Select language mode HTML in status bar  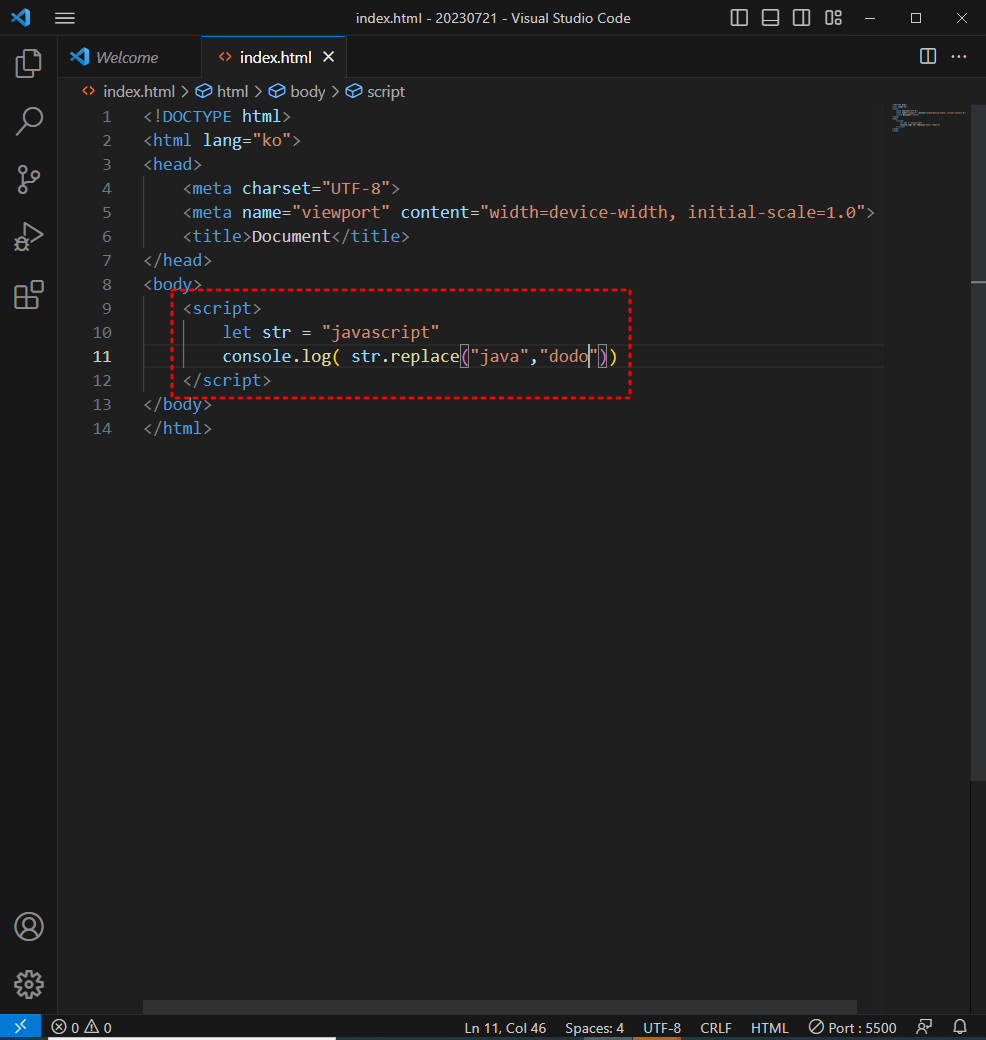(769, 1027)
